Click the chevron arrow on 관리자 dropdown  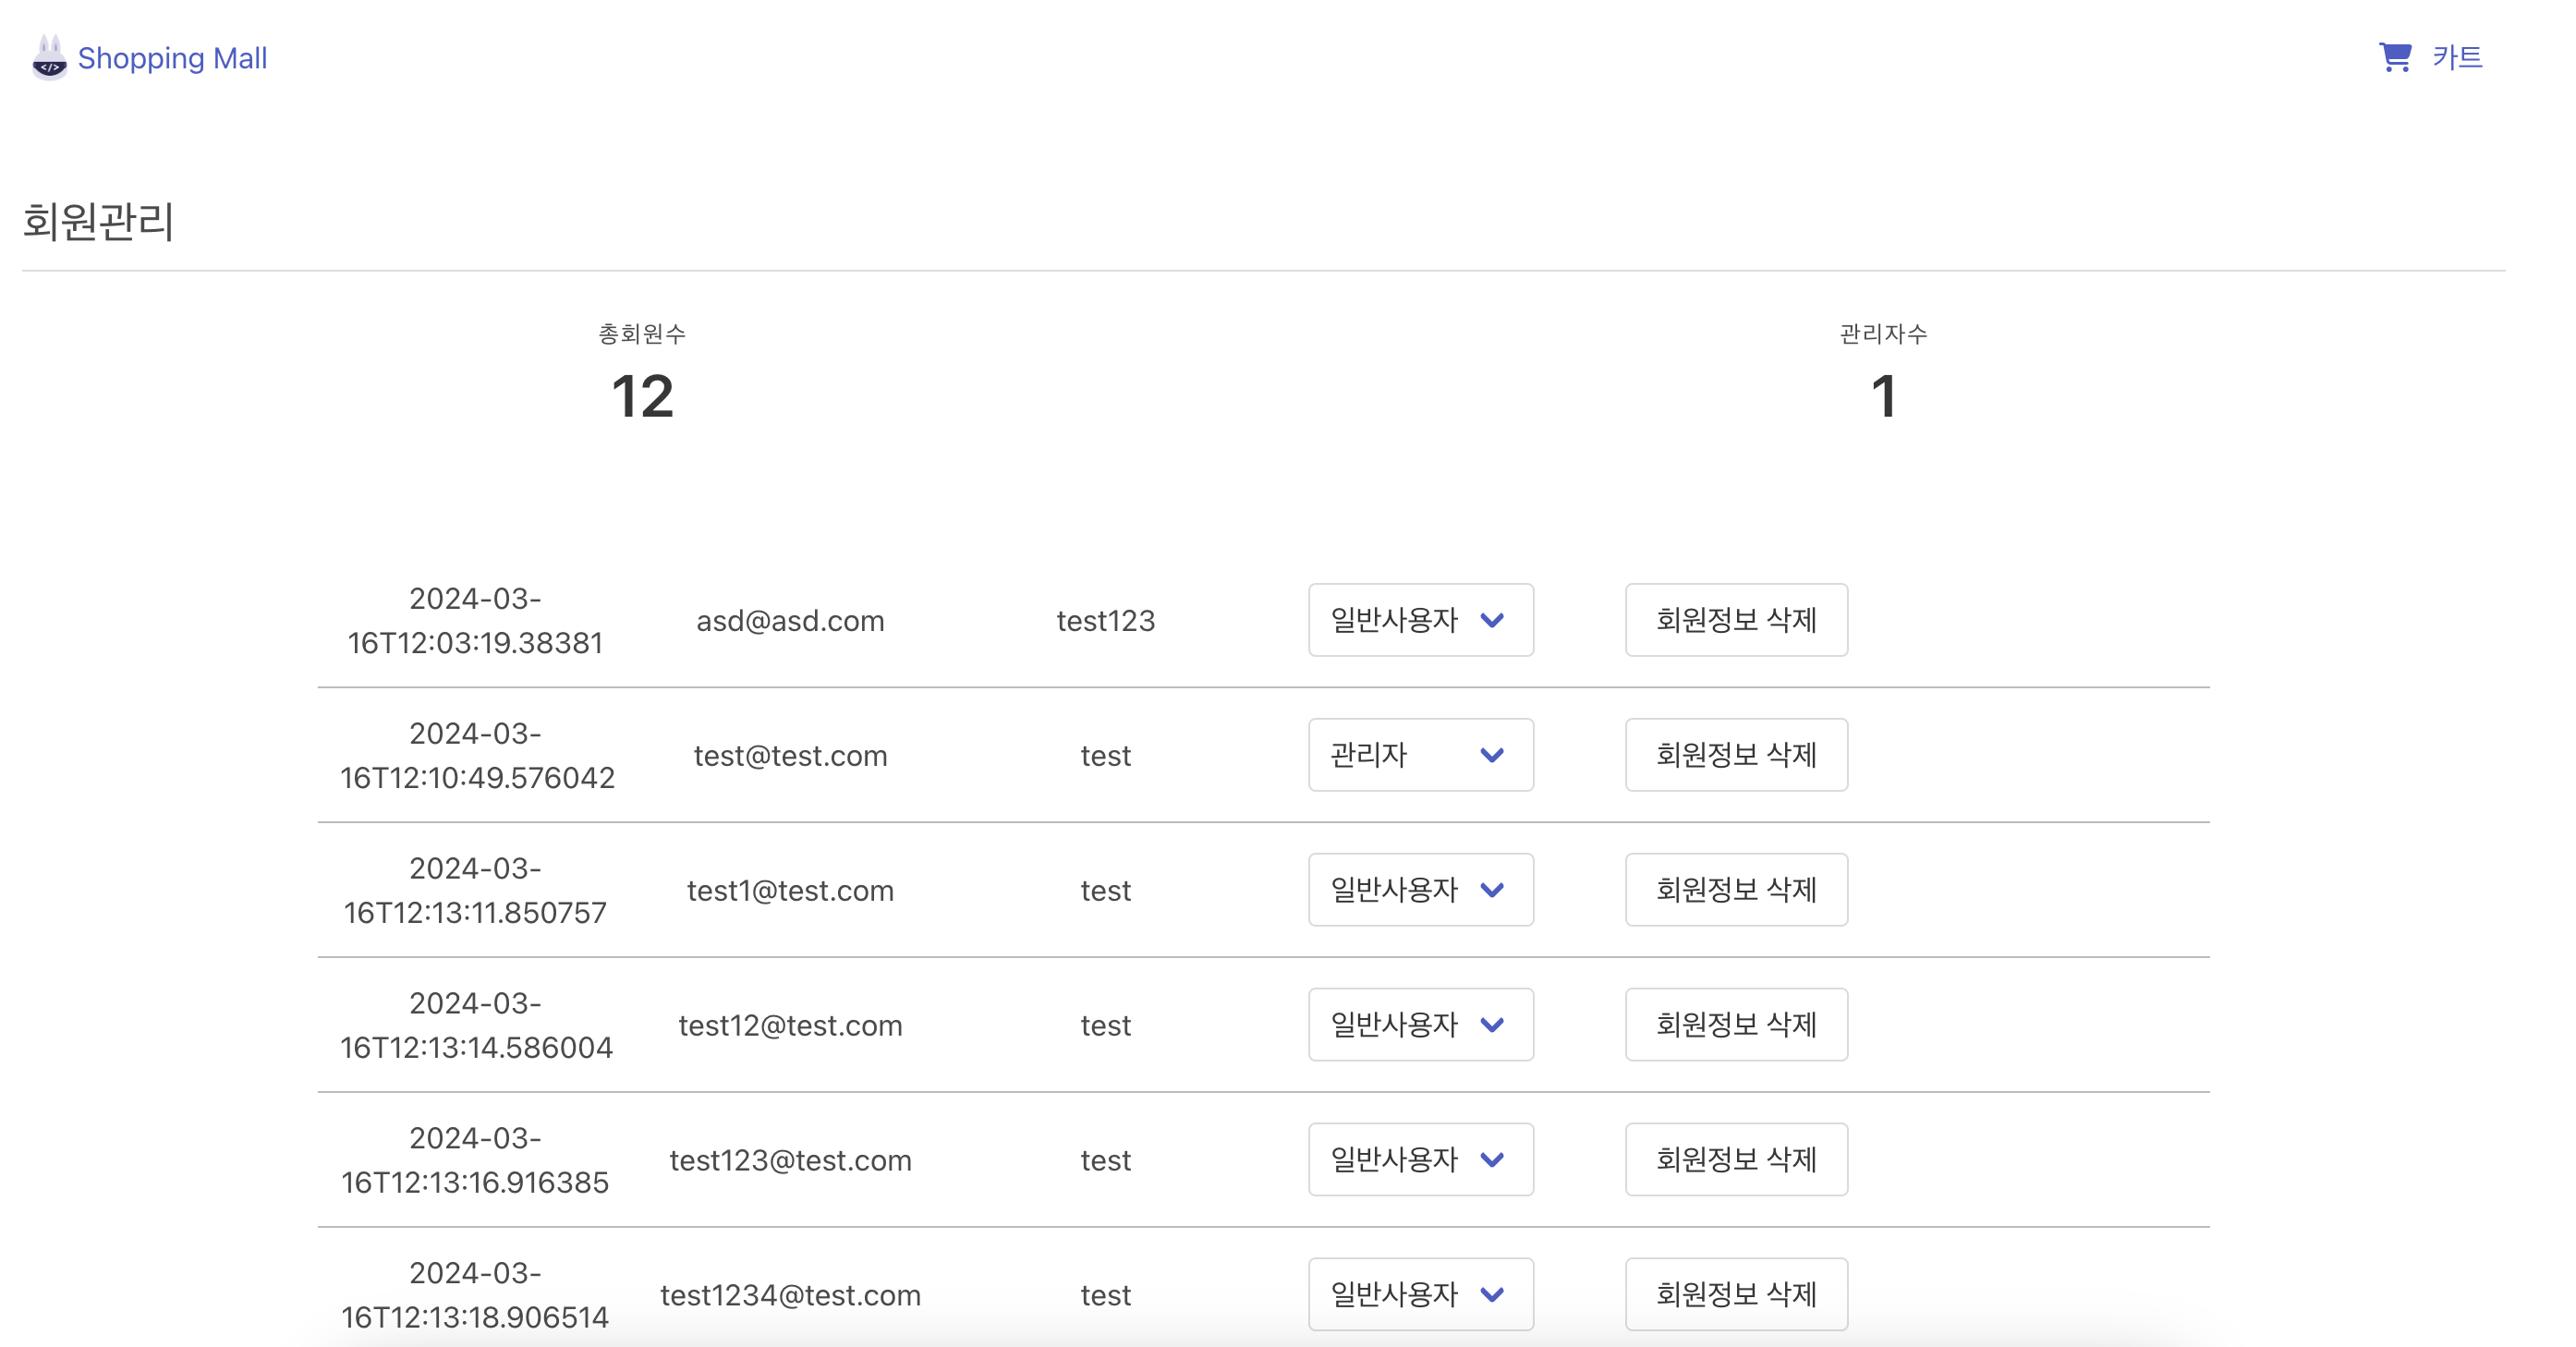1492,755
